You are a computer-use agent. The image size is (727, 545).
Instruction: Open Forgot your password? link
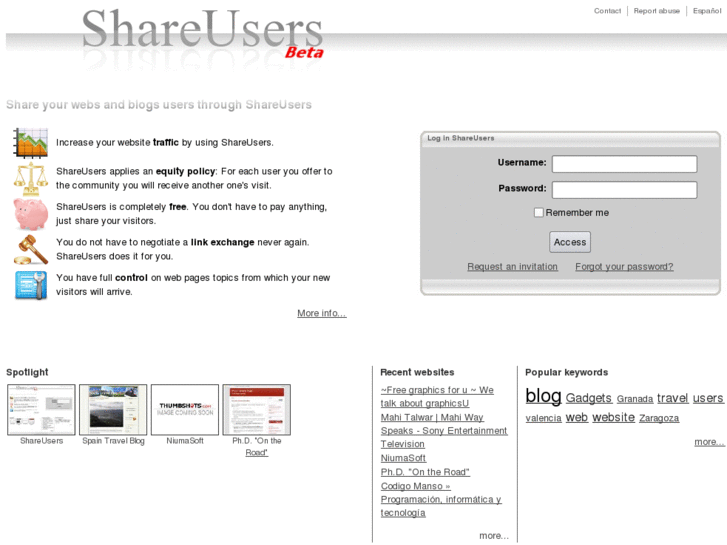tap(624, 267)
